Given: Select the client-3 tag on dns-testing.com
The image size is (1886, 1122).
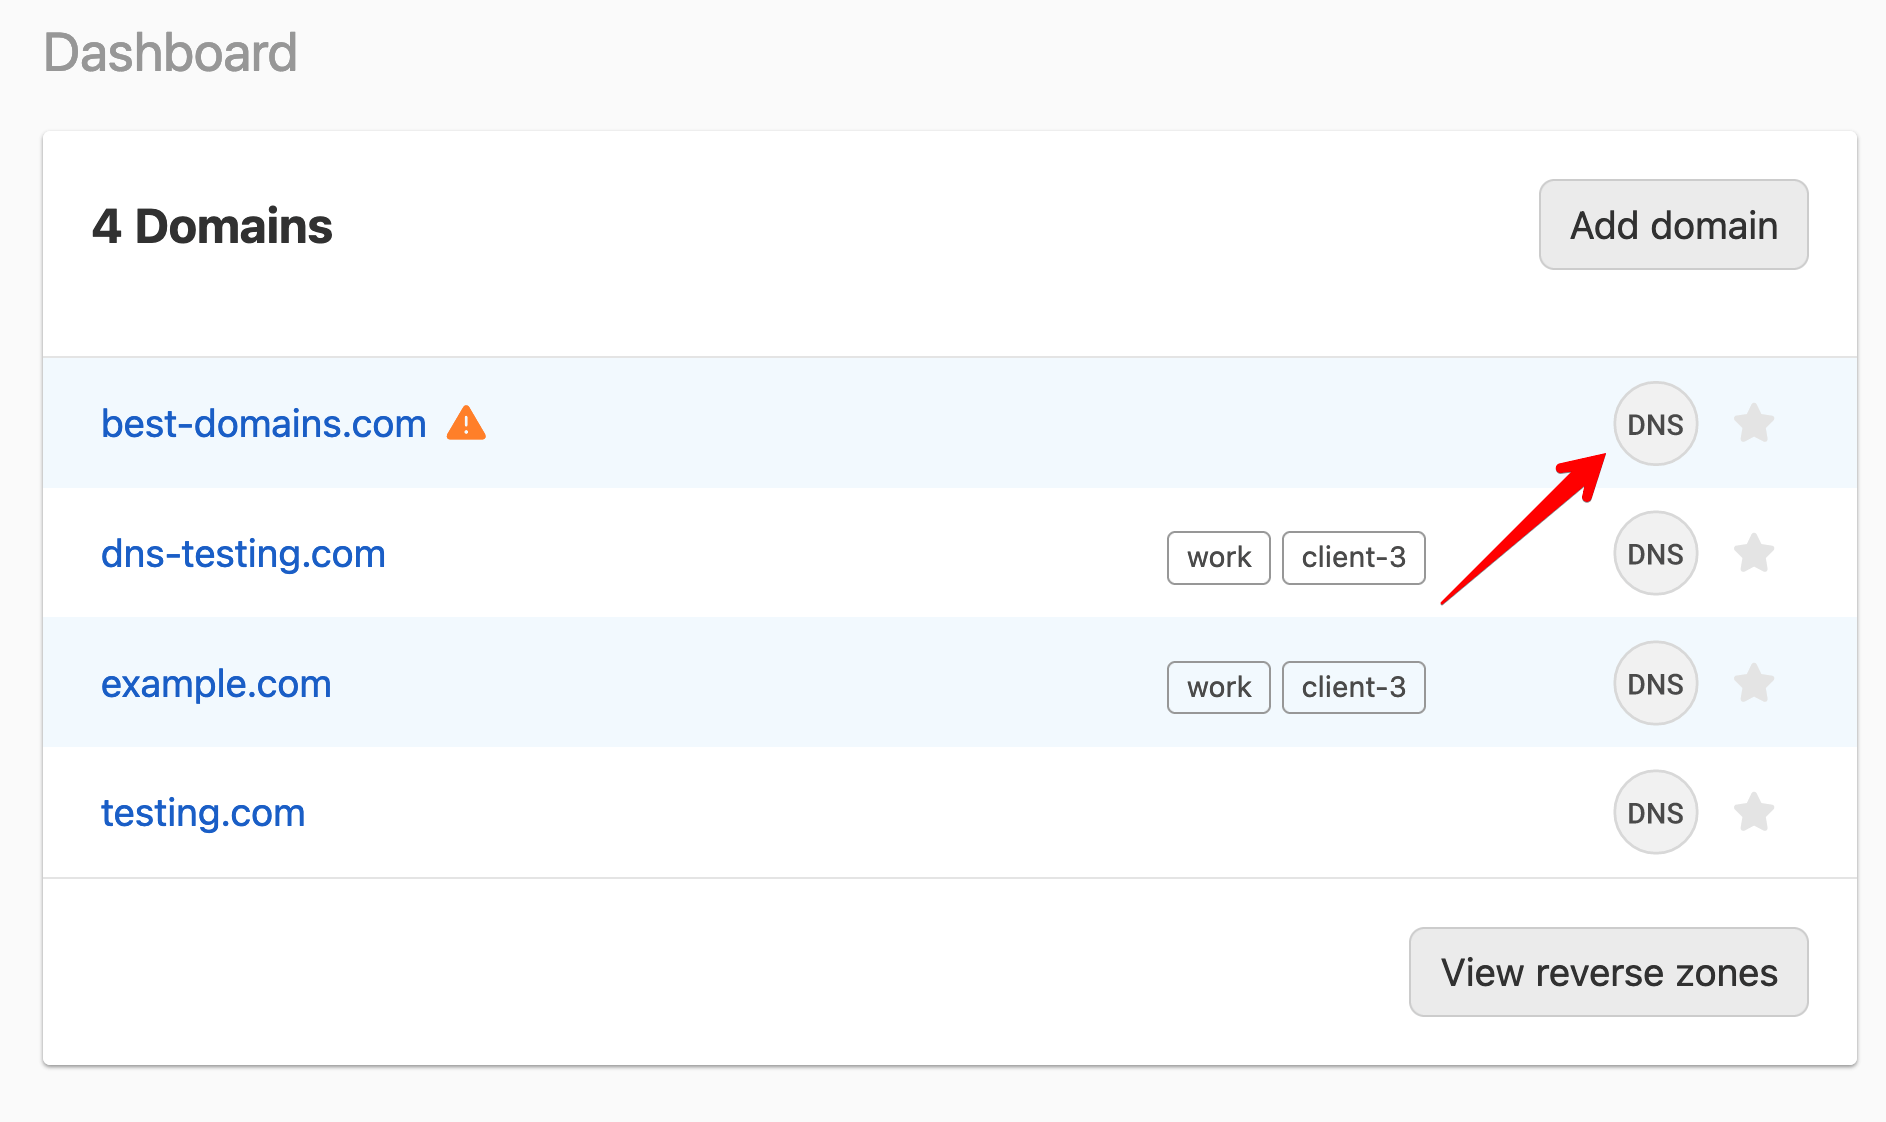Looking at the screenshot, I should click(x=1353, y=558).
